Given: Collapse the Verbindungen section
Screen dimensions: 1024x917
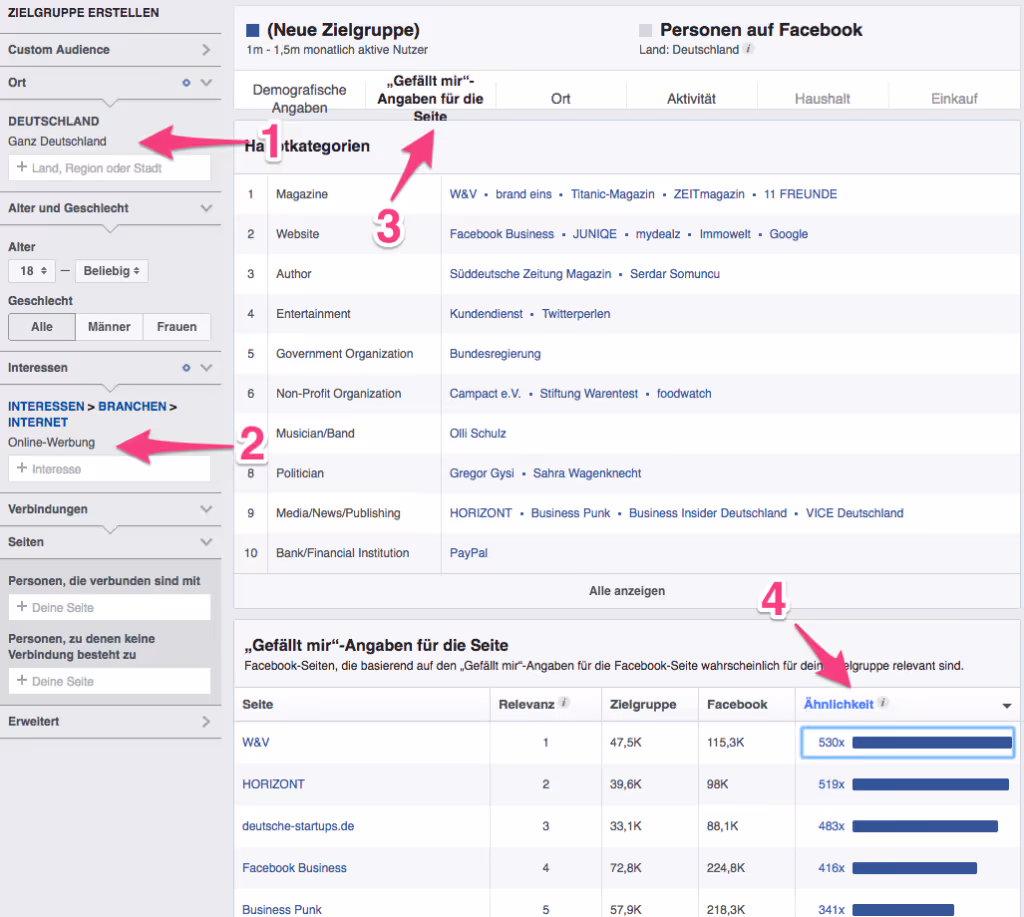Looking at the screenshot, I should point(206,509).
